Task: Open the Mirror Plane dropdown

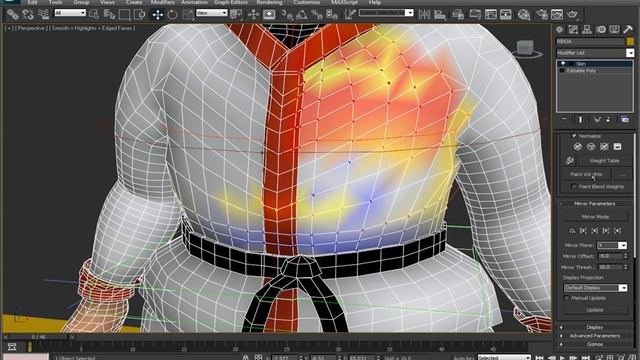Action: (612, 245)
